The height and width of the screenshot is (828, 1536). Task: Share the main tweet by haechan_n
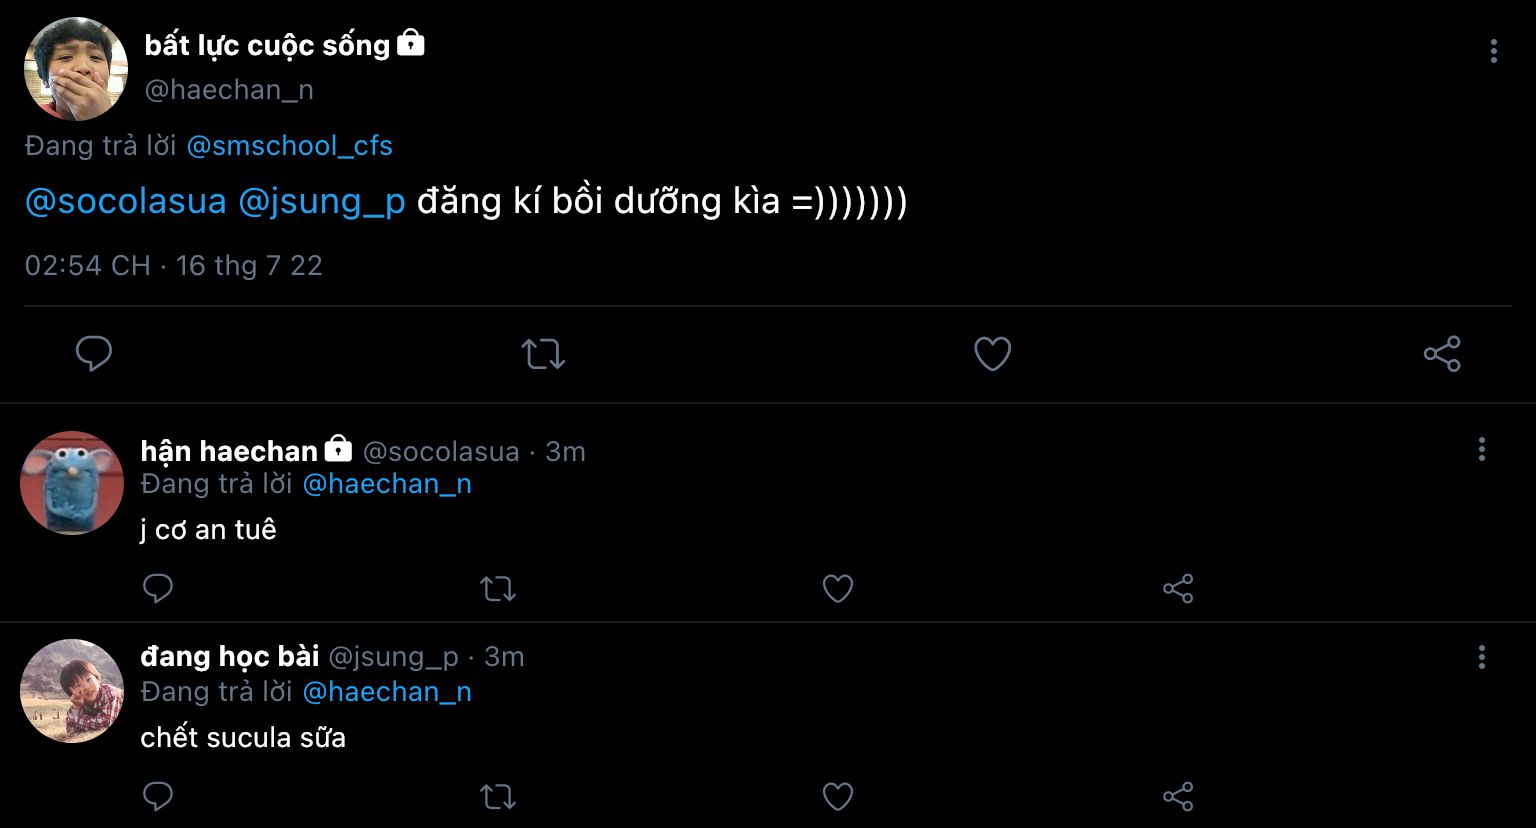1441,354
